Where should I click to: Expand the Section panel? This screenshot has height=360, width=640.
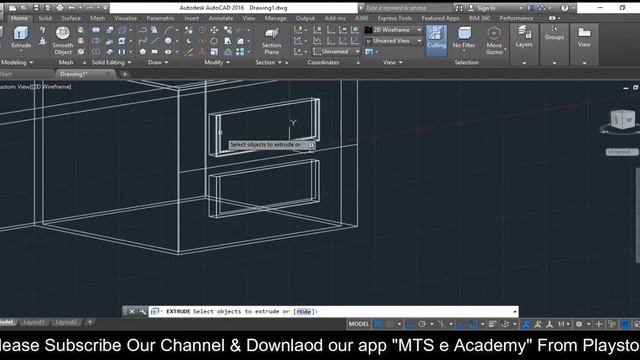pyautogui.click(x=269, y=62)
